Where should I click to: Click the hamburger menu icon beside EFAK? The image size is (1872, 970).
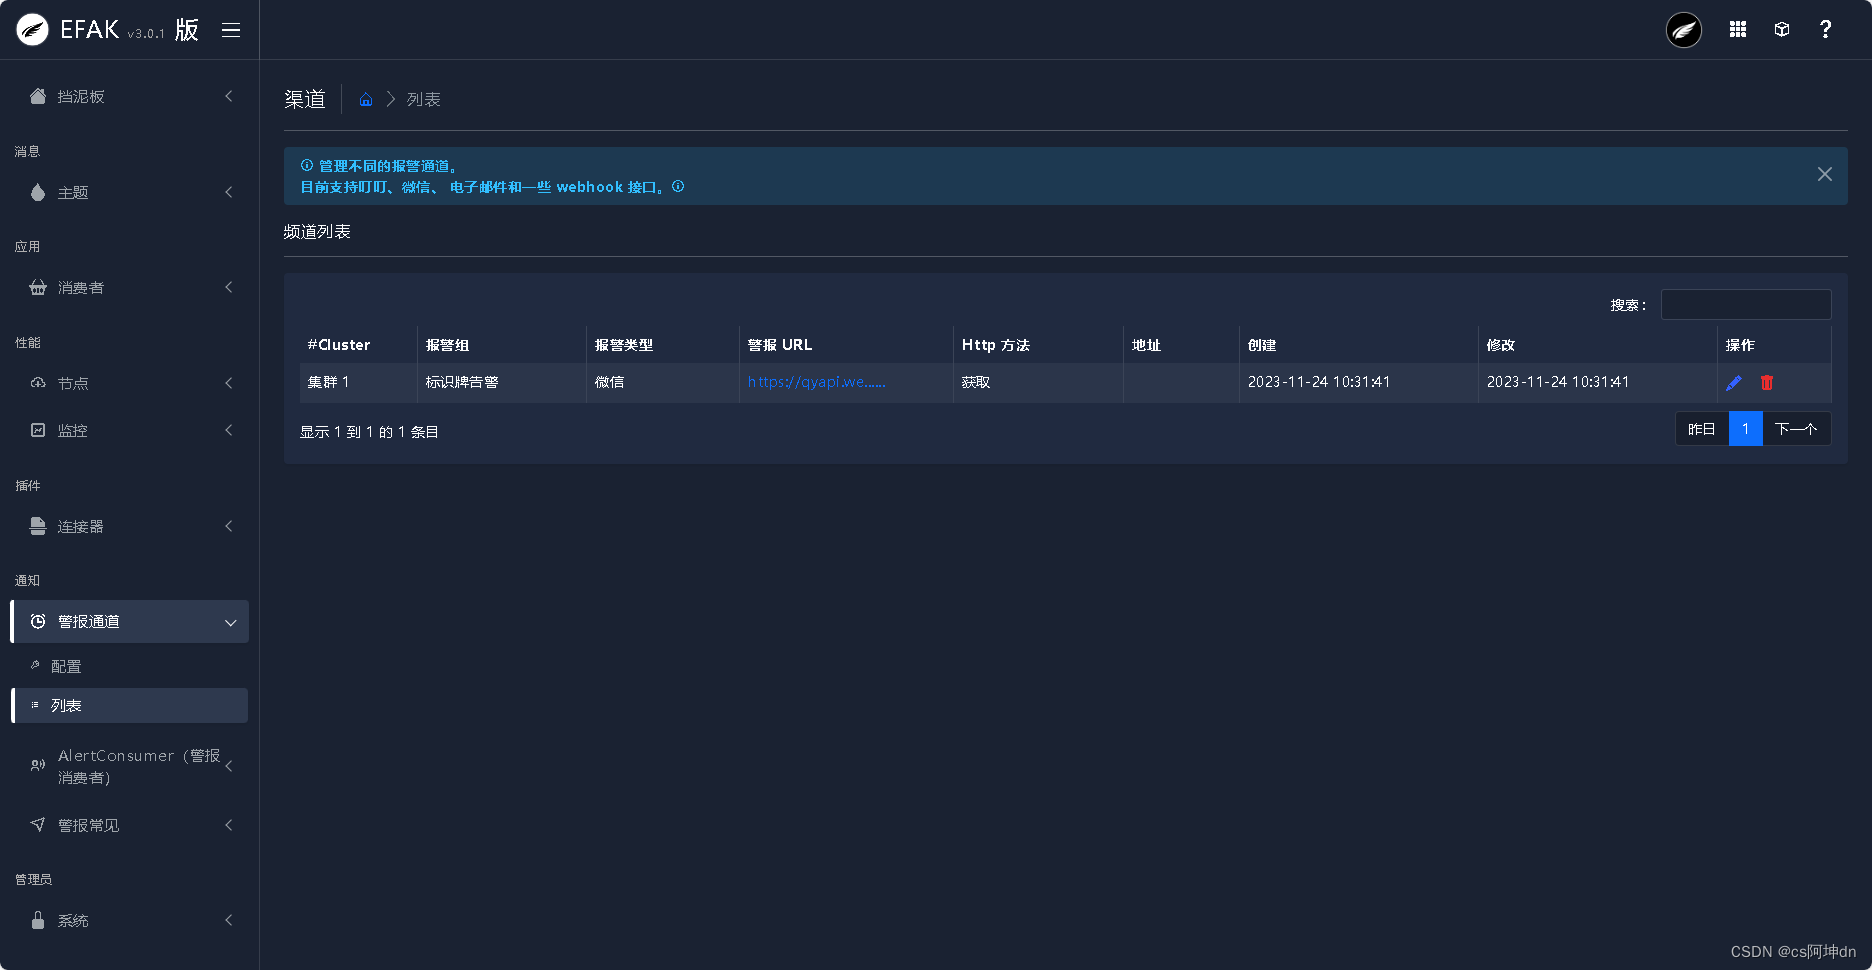231,29
